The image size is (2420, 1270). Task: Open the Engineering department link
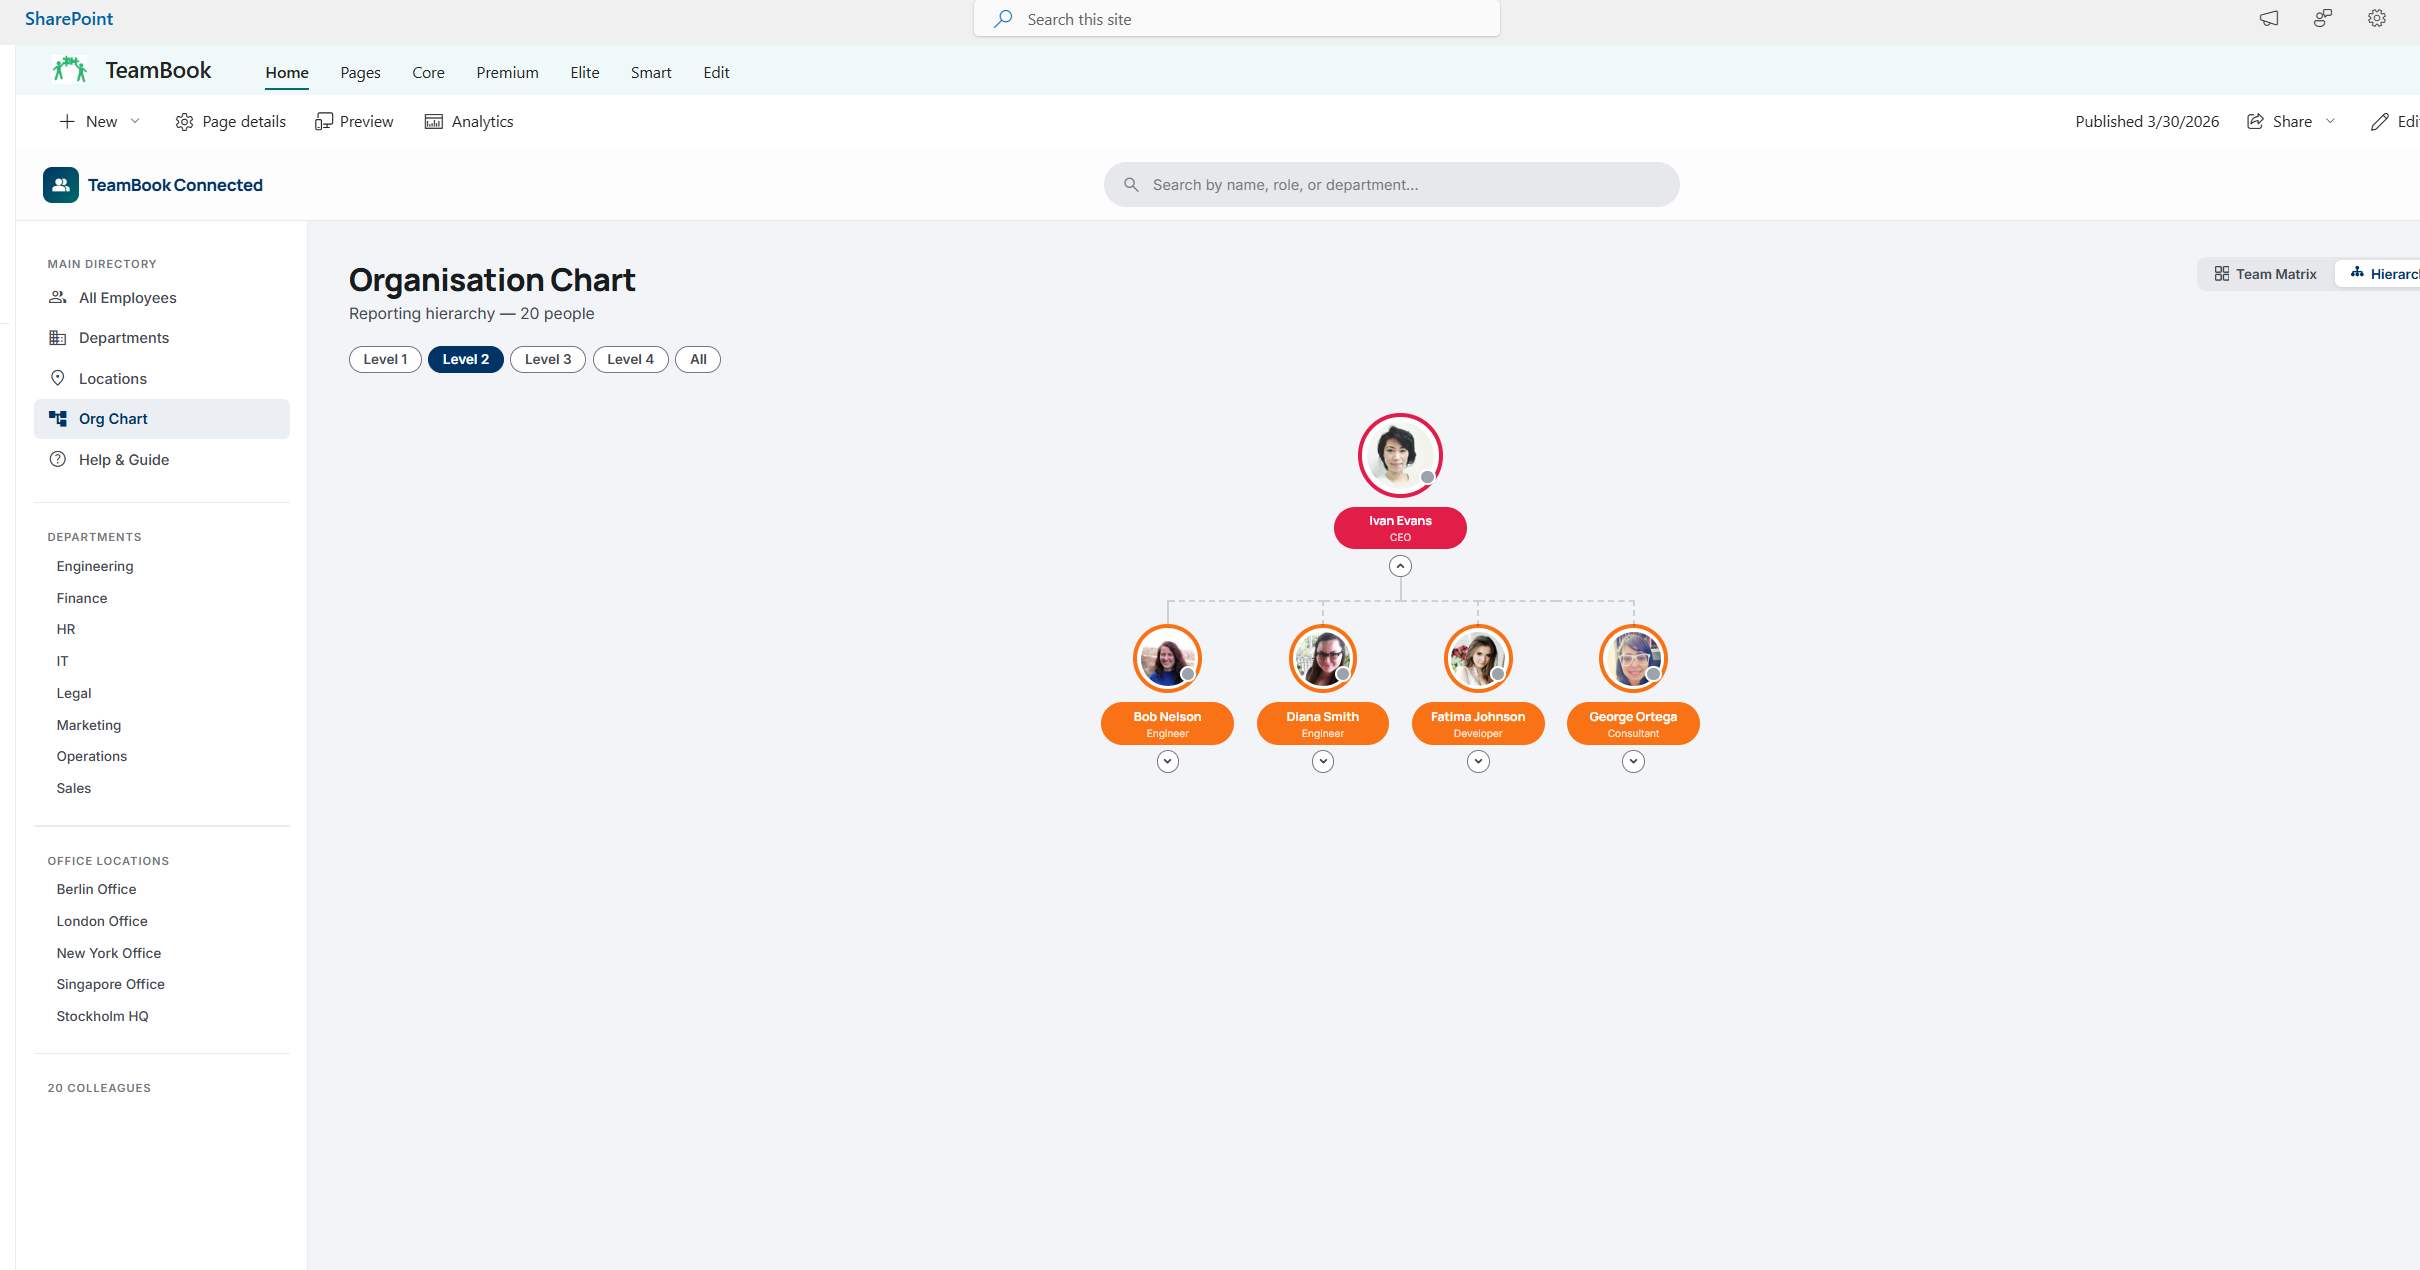(x=95, y=566)
